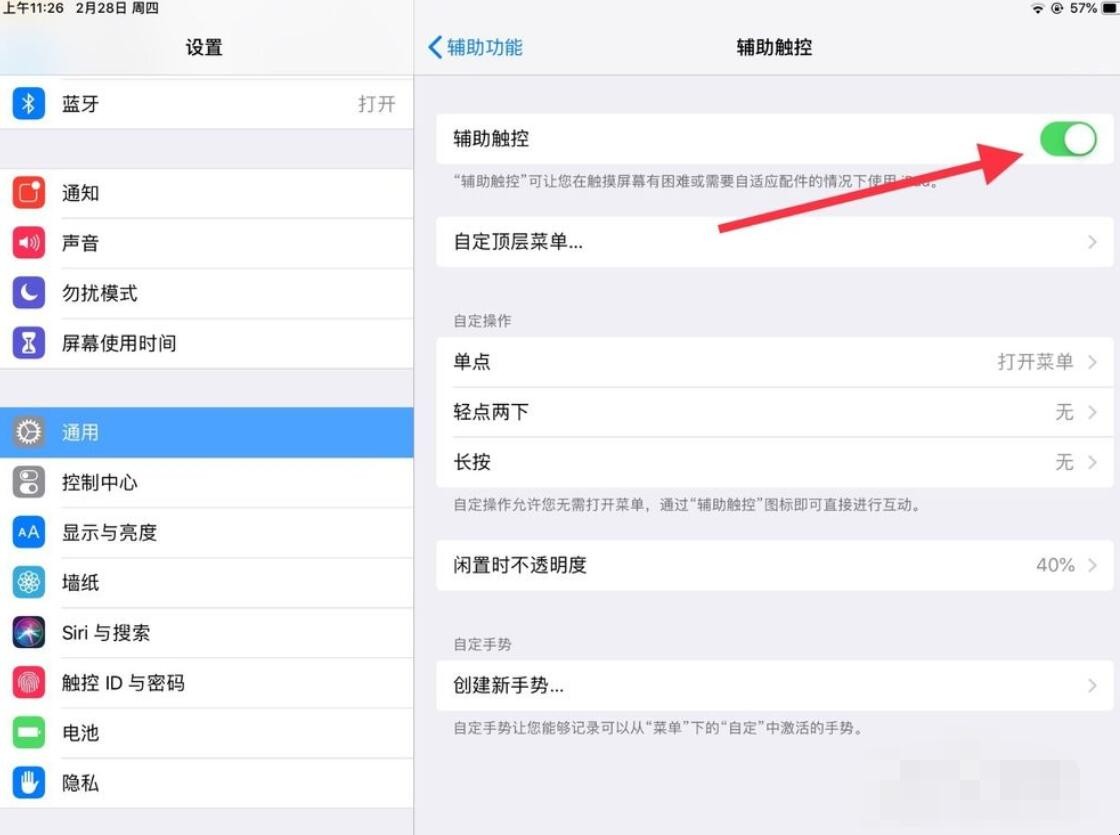Tap the General (通用) gear icon
This screenshot has height=835, width=1120.
click(29, 432)
